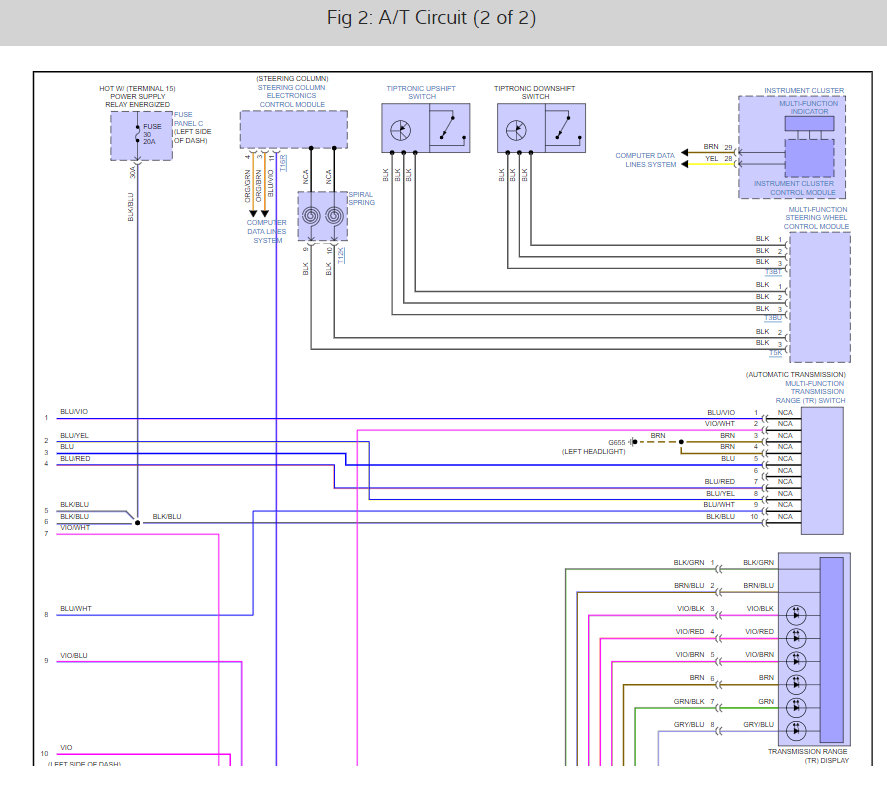Click the GRY/BLU LED symbol in TR display

coord(796,730)
